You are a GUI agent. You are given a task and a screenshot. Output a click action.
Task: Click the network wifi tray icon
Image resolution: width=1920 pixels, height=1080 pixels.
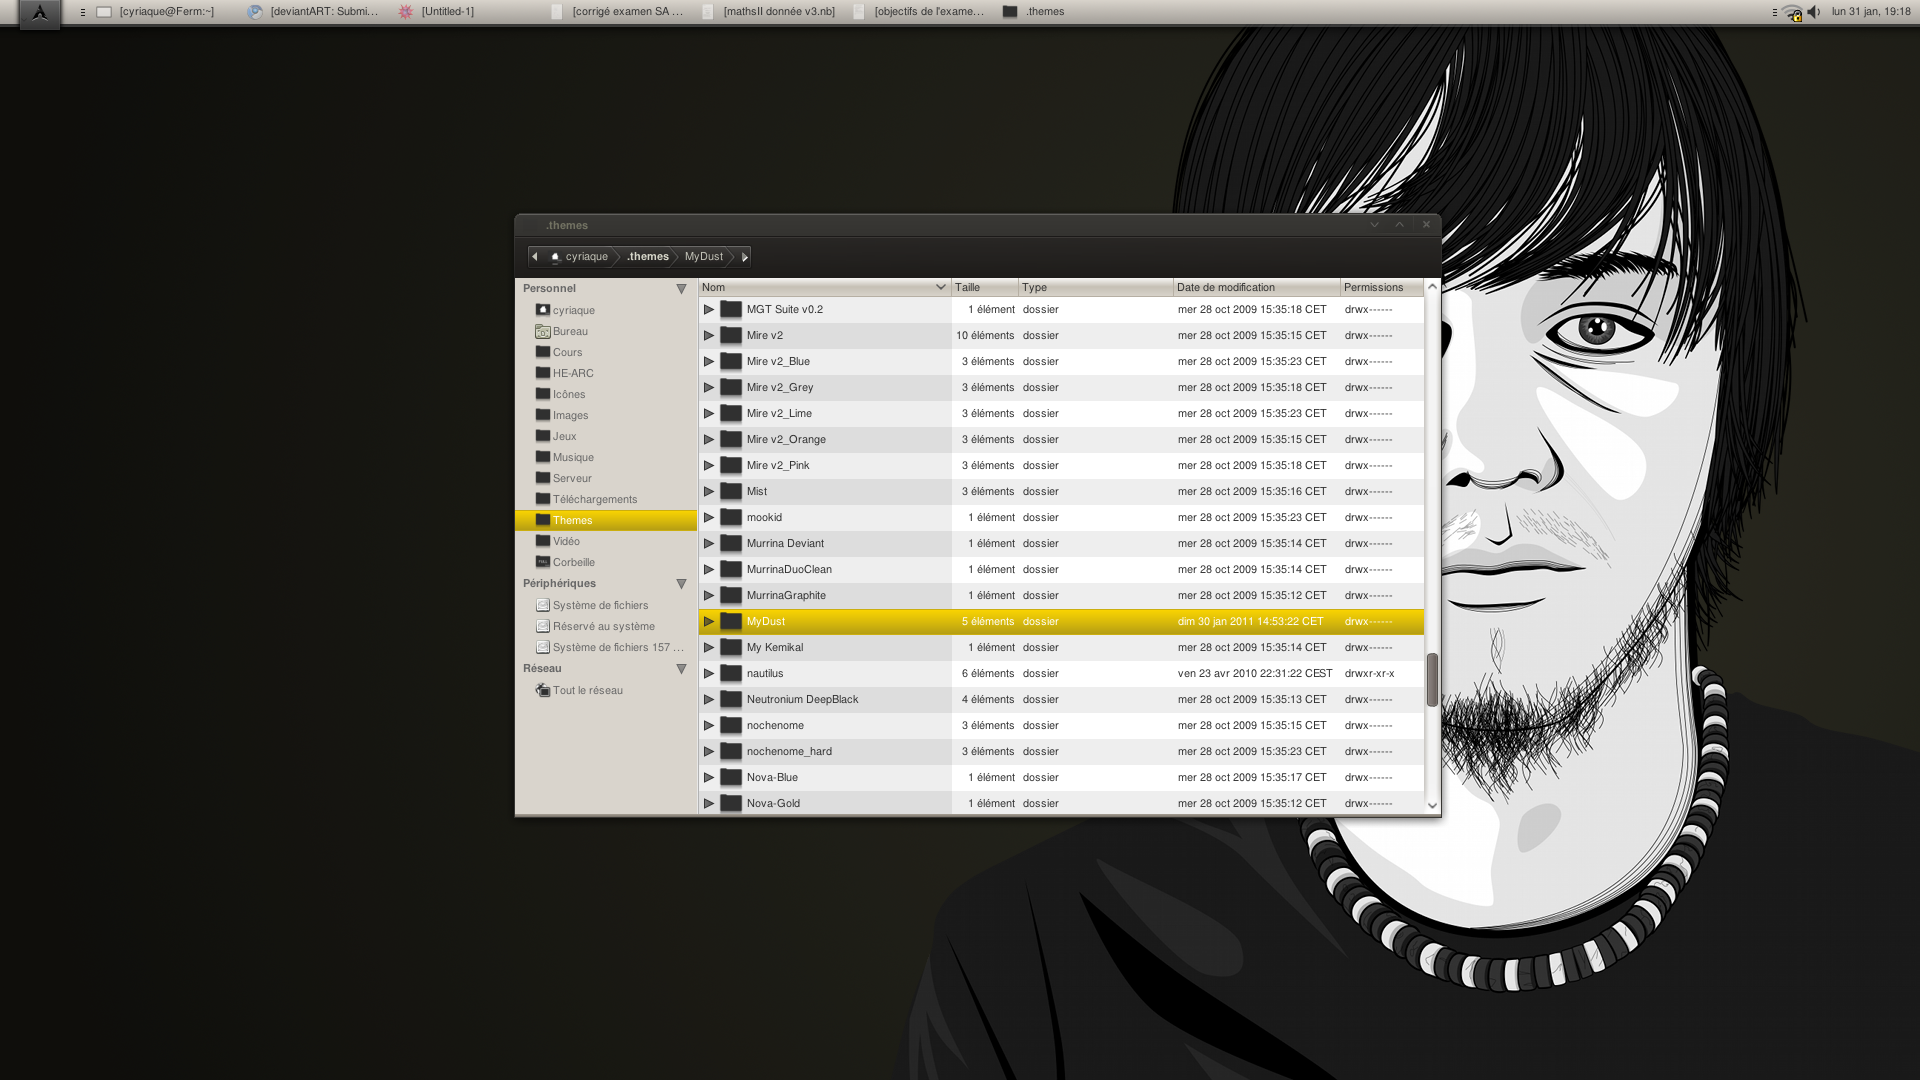(1792, 12)
